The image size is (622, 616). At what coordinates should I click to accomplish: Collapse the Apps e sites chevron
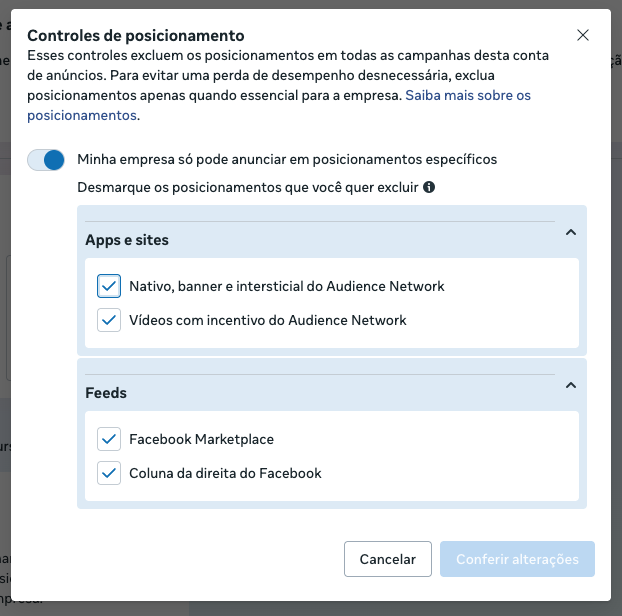point(570,233)
